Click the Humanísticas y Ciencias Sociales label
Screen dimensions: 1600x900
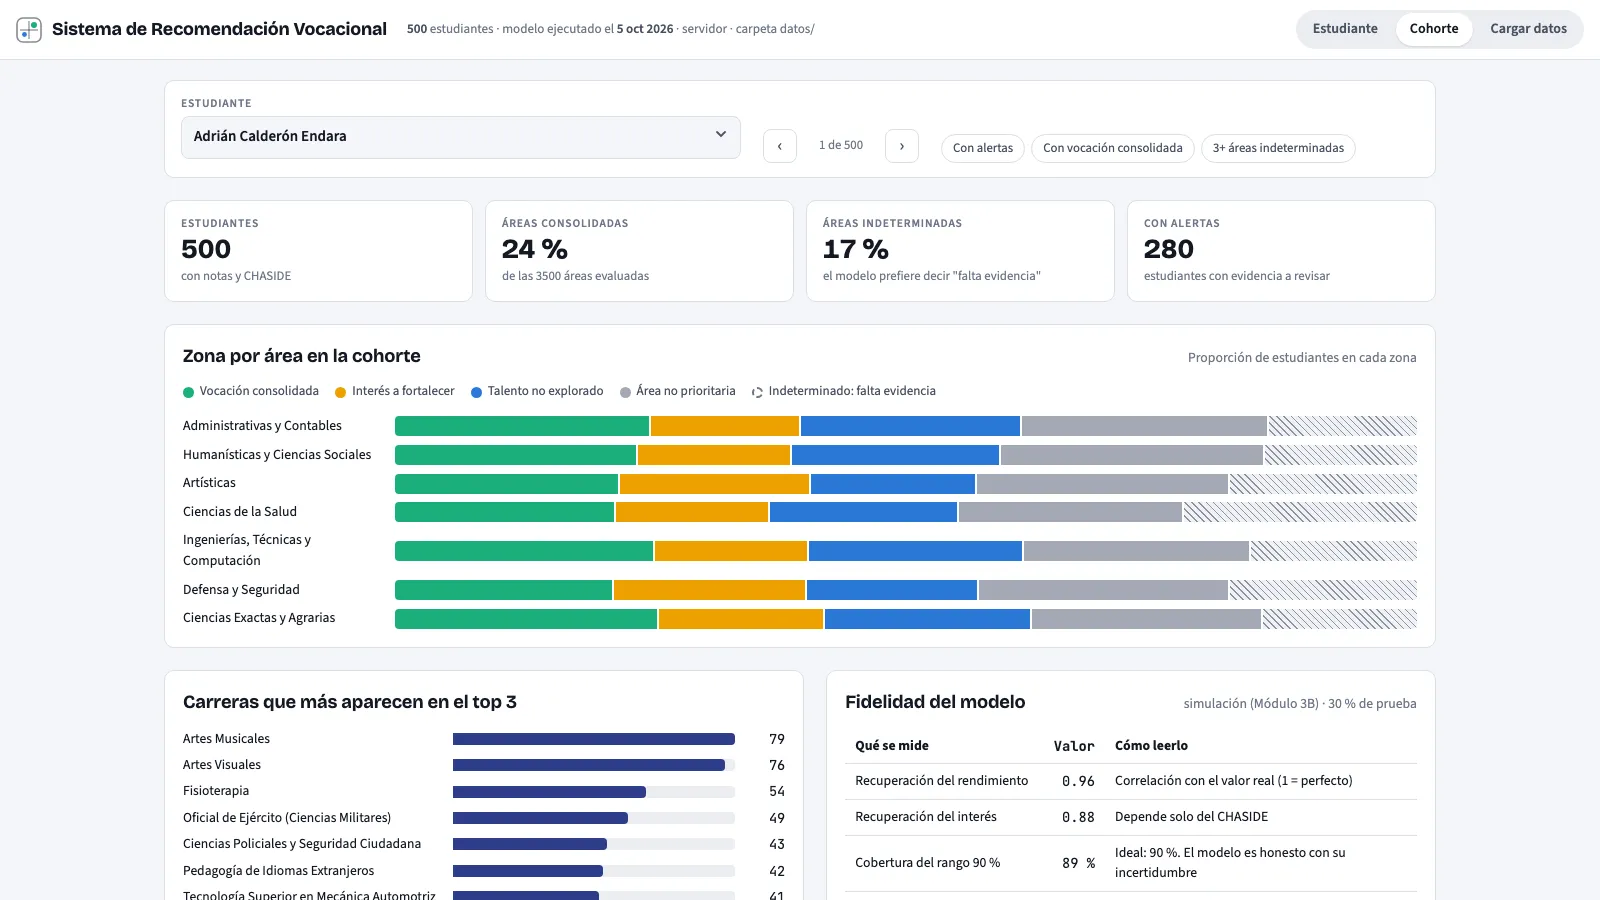[x=277, y=455]
